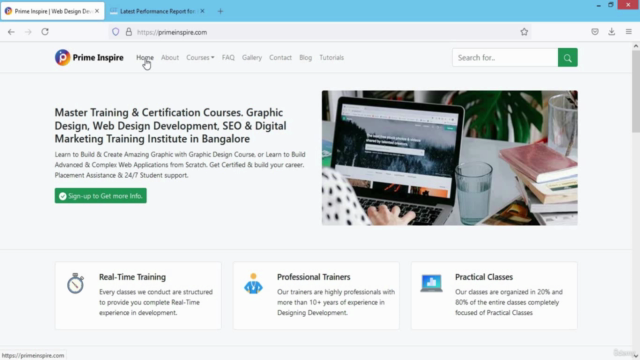Open the shield tracking protection icon
Viewport: 640px width, 360px height.
tap(116, 32)
